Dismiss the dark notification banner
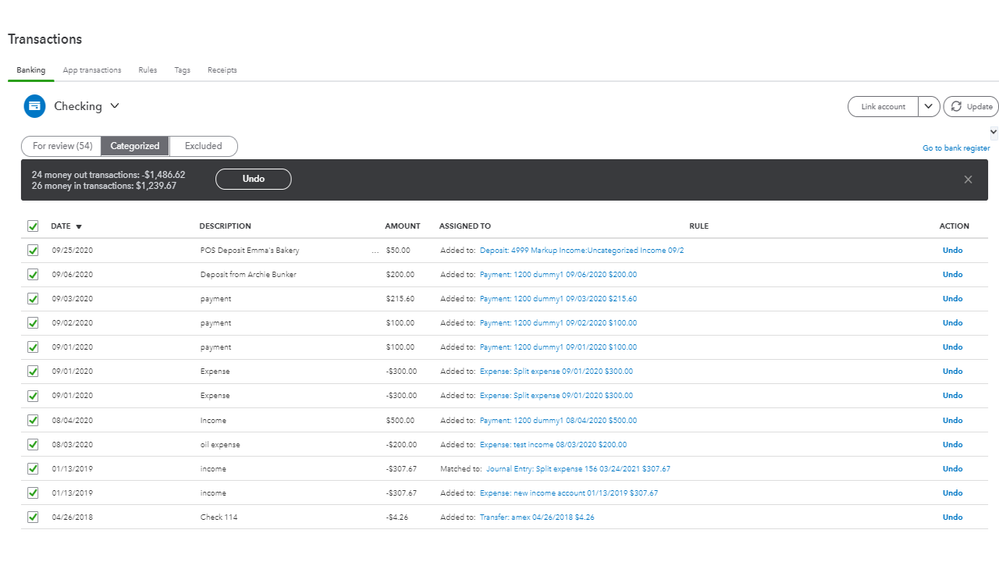The height and width of the screenshot is (562, 999). click(968, 180)
